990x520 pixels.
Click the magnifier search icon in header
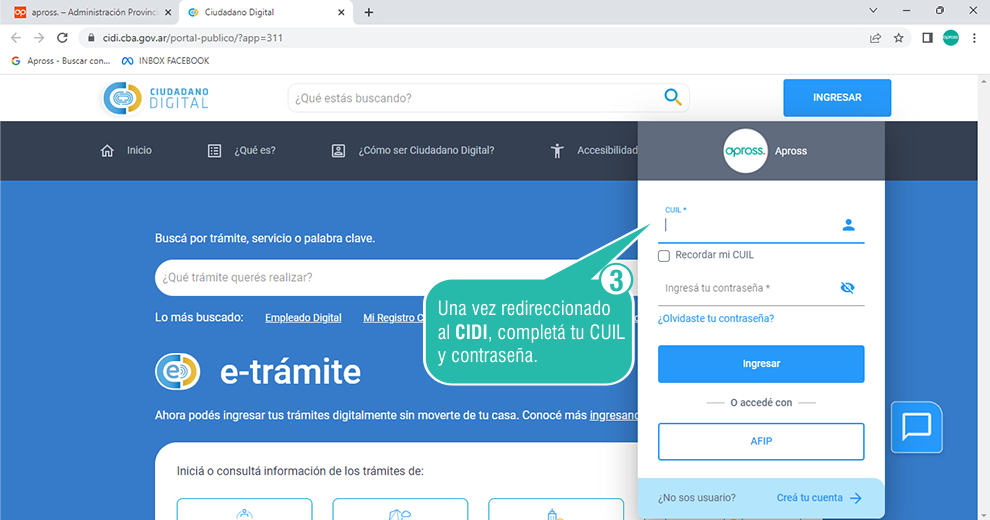click(672, 97)
